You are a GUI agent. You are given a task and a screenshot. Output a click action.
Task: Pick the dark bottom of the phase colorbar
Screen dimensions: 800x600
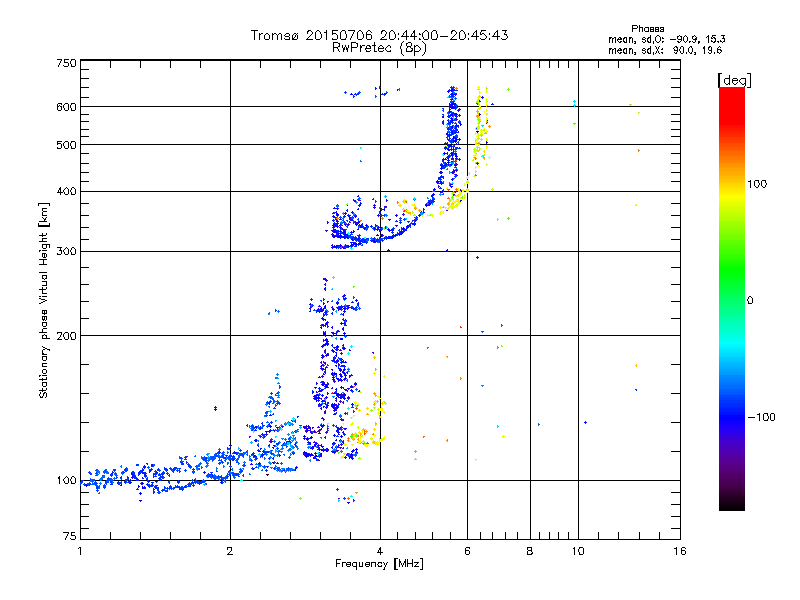tap(732, 500)
